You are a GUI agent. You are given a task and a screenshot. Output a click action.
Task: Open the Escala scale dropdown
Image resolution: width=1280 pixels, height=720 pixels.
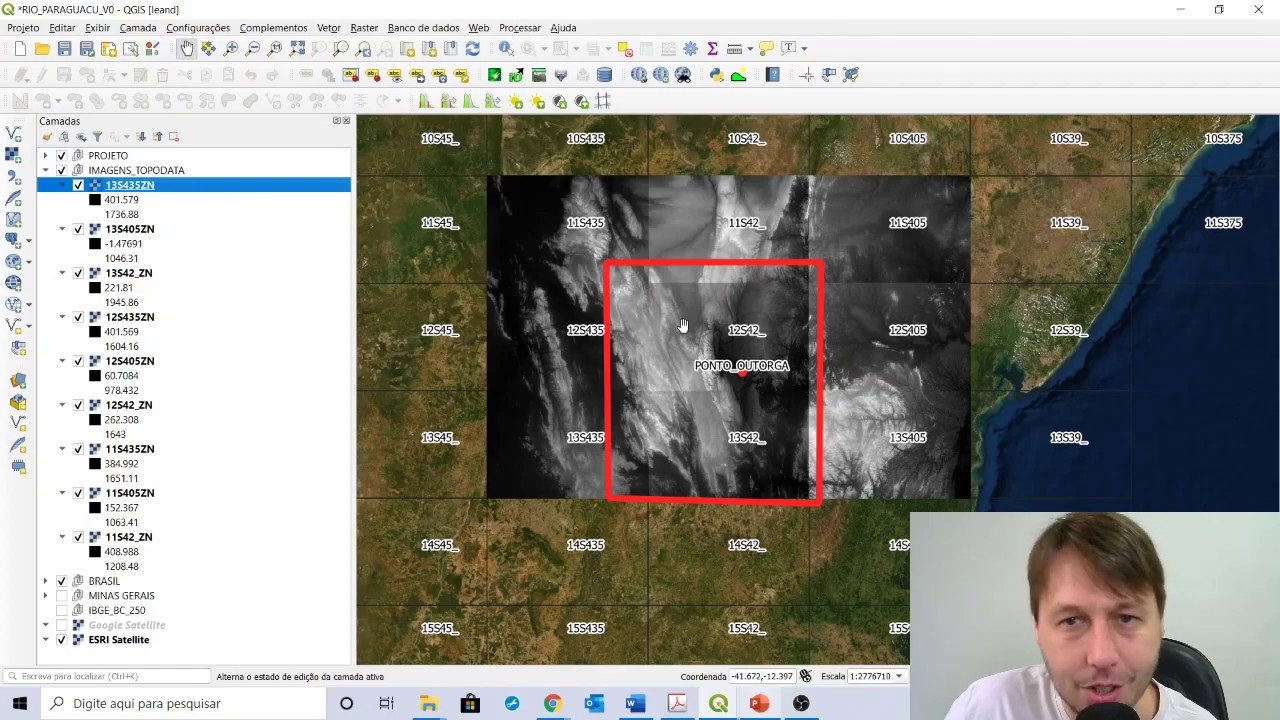coord(898,677)
